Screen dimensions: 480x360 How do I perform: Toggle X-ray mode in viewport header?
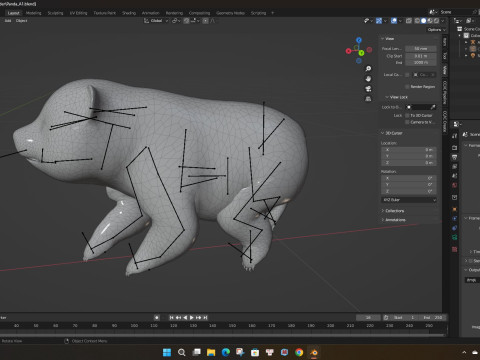pos(409,21)
